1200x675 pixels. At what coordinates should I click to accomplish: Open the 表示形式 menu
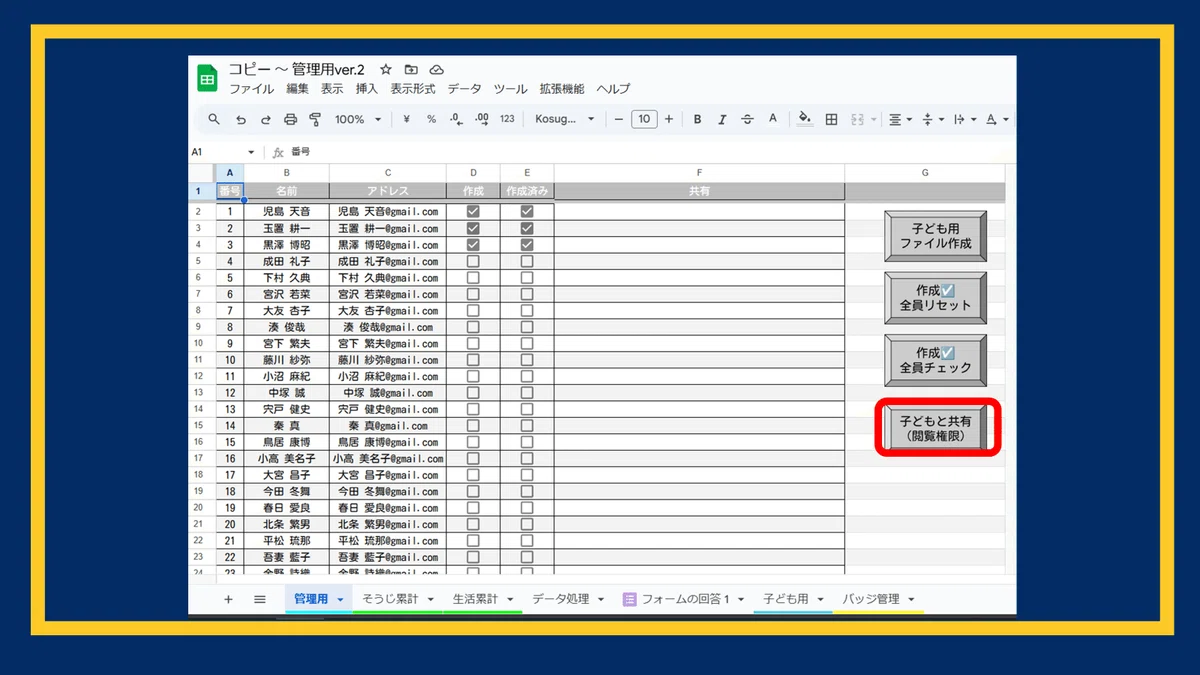point(413,89)
